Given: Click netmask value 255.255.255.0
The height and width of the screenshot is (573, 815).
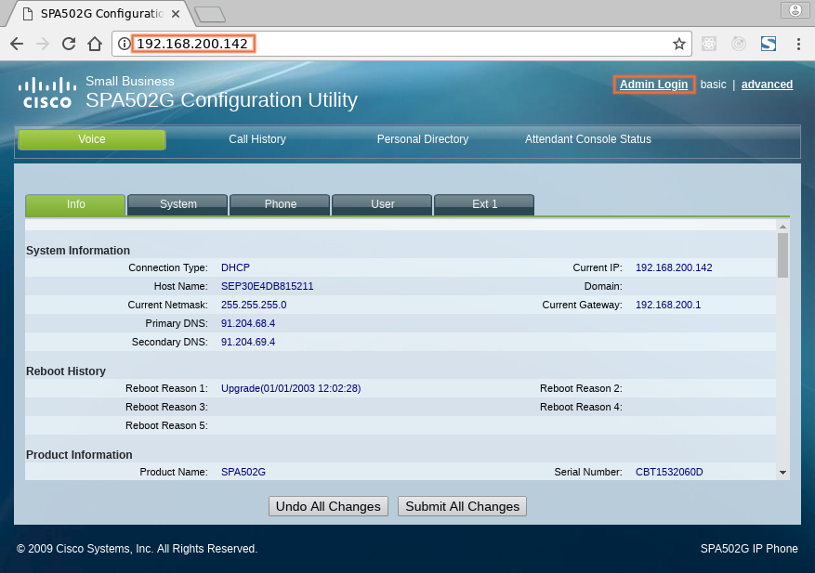Looking at the screenshot, I should [254, 305].
